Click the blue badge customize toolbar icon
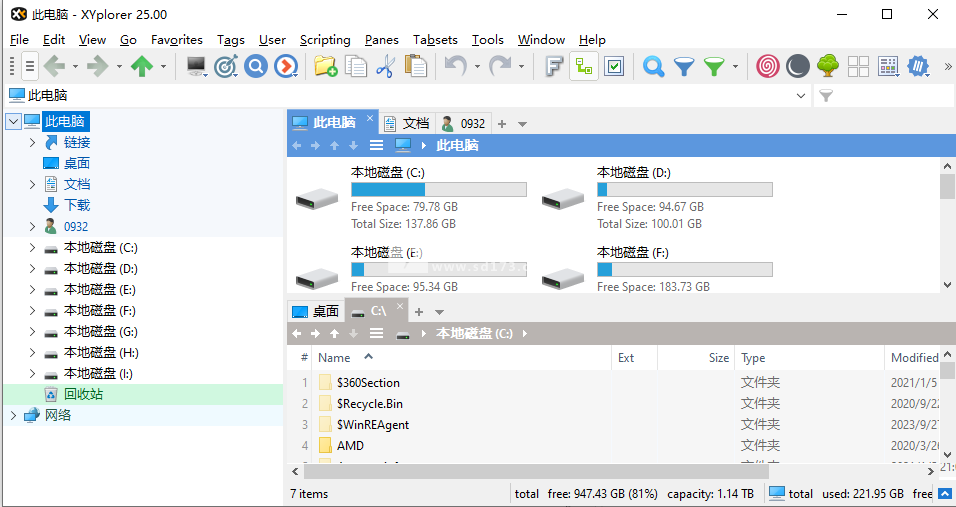956x507 pixels. point(918,66)
